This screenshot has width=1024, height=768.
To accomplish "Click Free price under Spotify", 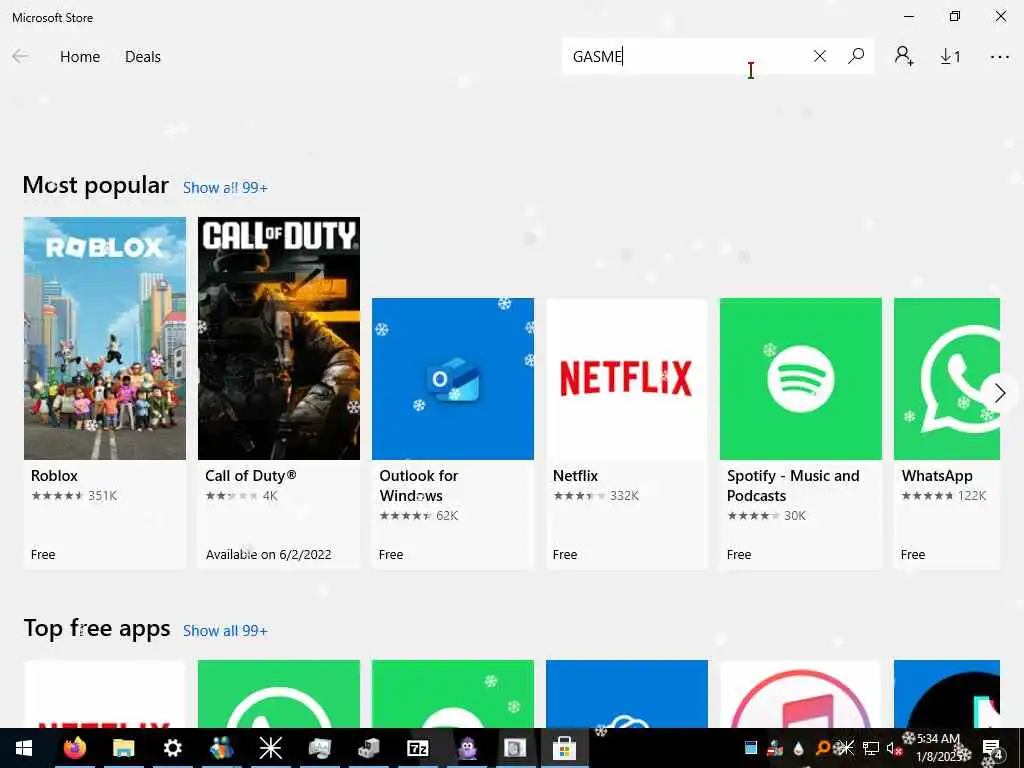I will [x=739, y=554].
